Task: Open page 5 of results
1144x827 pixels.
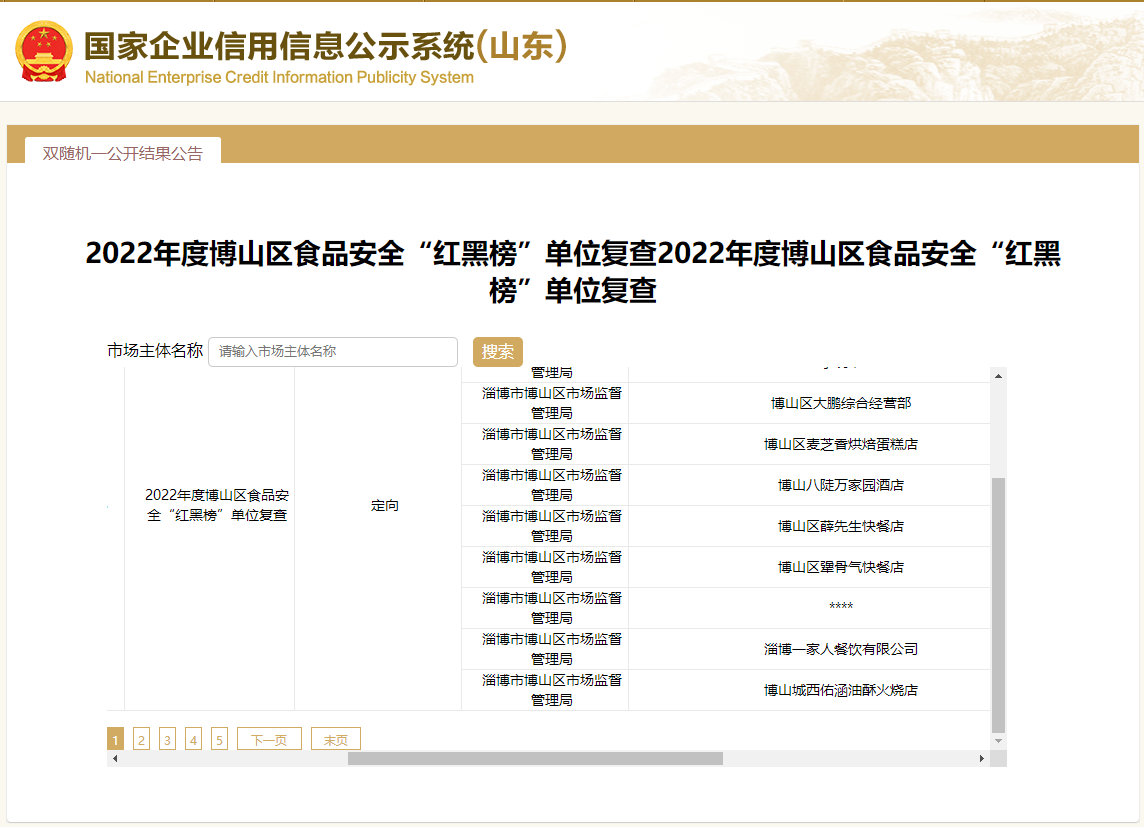Action: point(219,740)
